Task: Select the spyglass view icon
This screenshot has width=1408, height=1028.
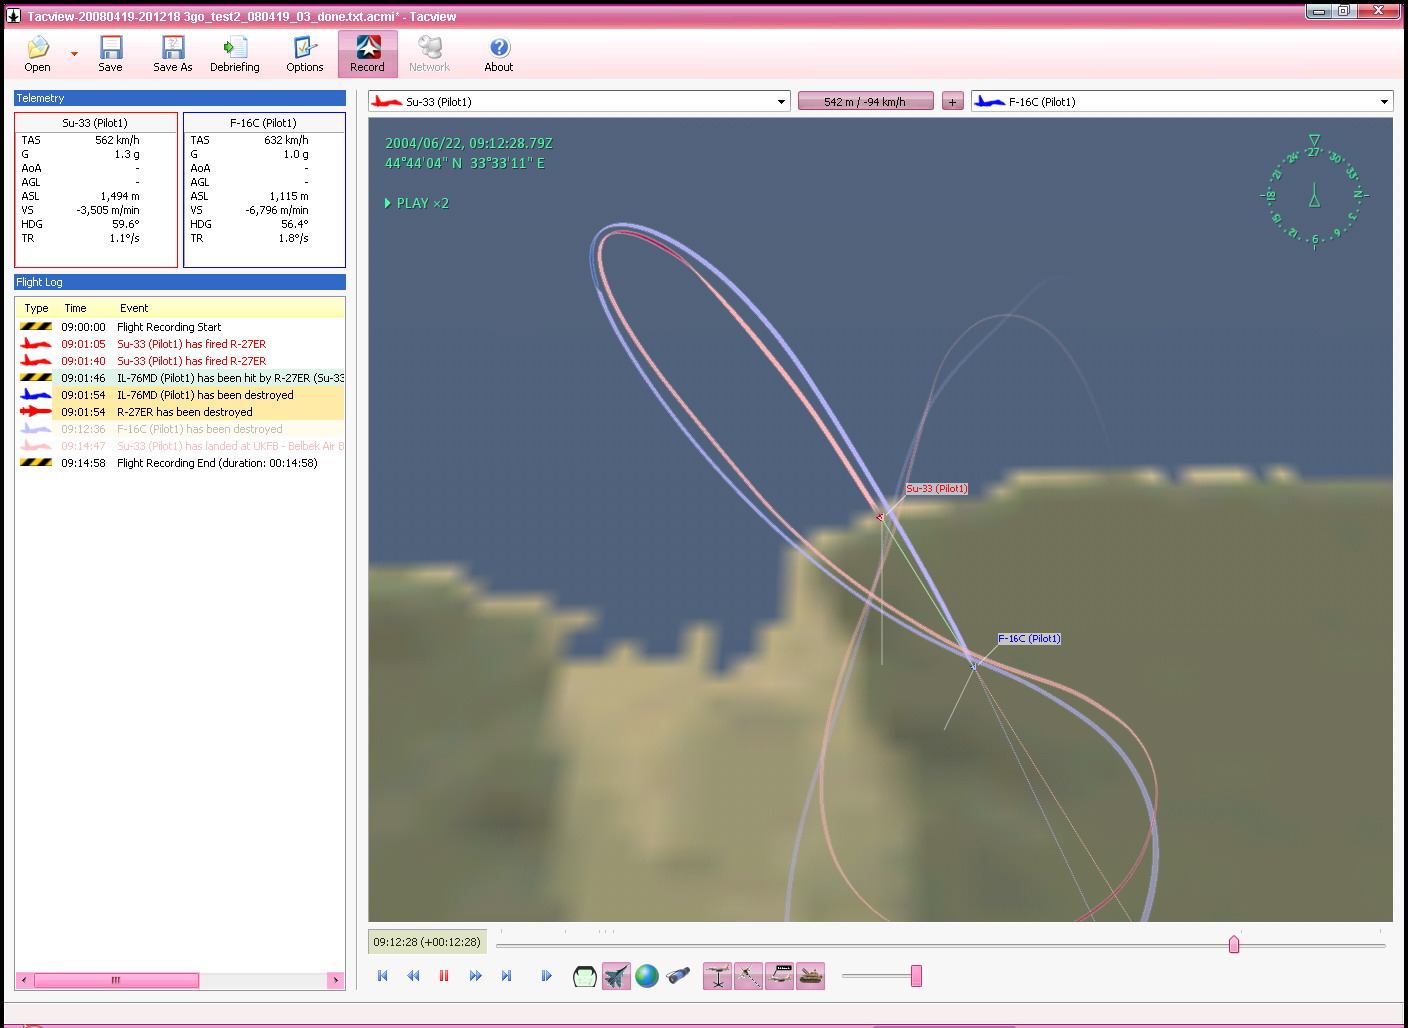Action: [x=678, y=976]
